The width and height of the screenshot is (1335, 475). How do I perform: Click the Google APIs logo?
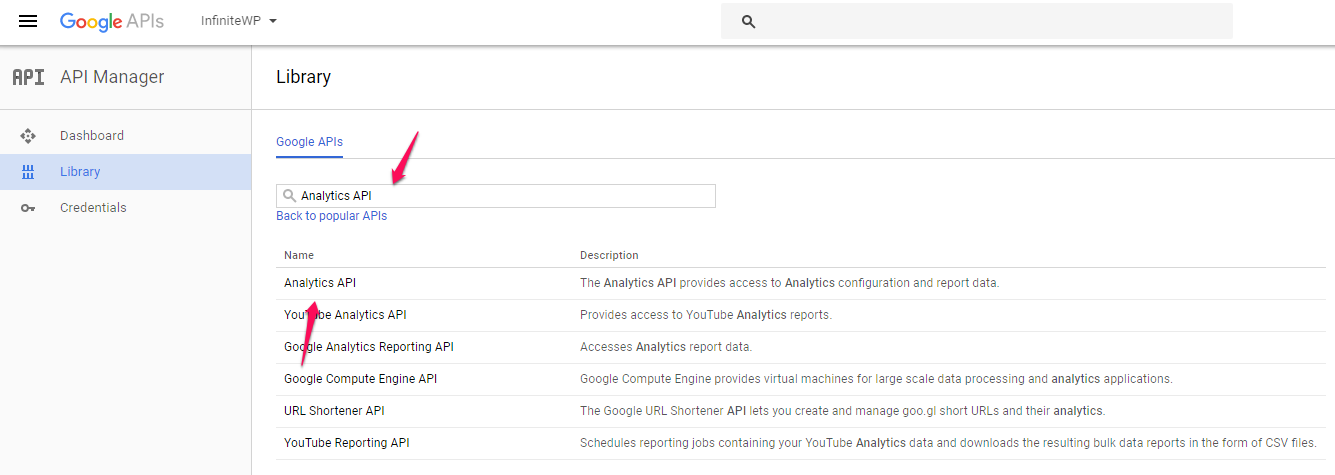pos(112,21)
